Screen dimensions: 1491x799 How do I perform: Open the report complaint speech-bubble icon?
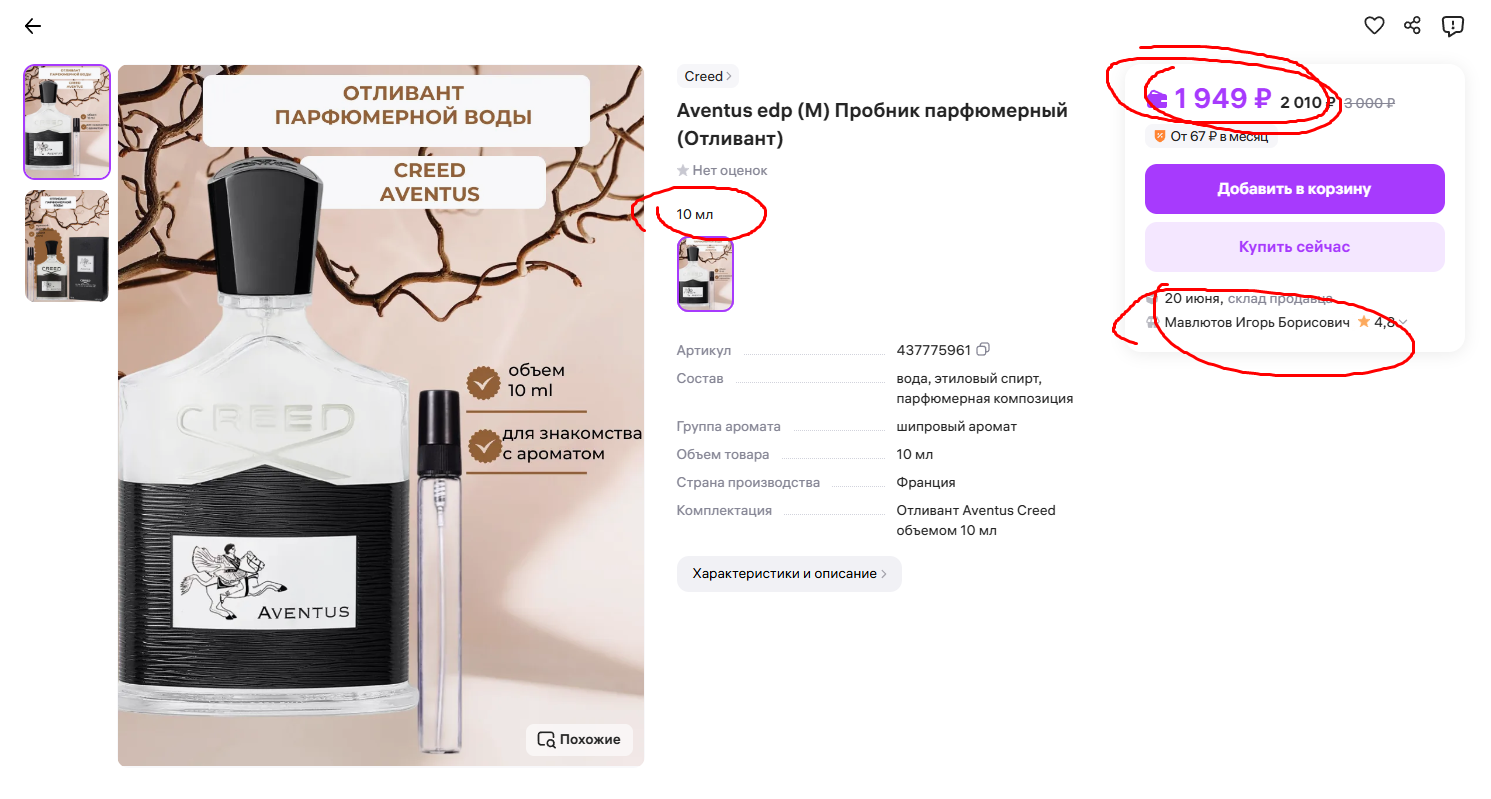1453,26
